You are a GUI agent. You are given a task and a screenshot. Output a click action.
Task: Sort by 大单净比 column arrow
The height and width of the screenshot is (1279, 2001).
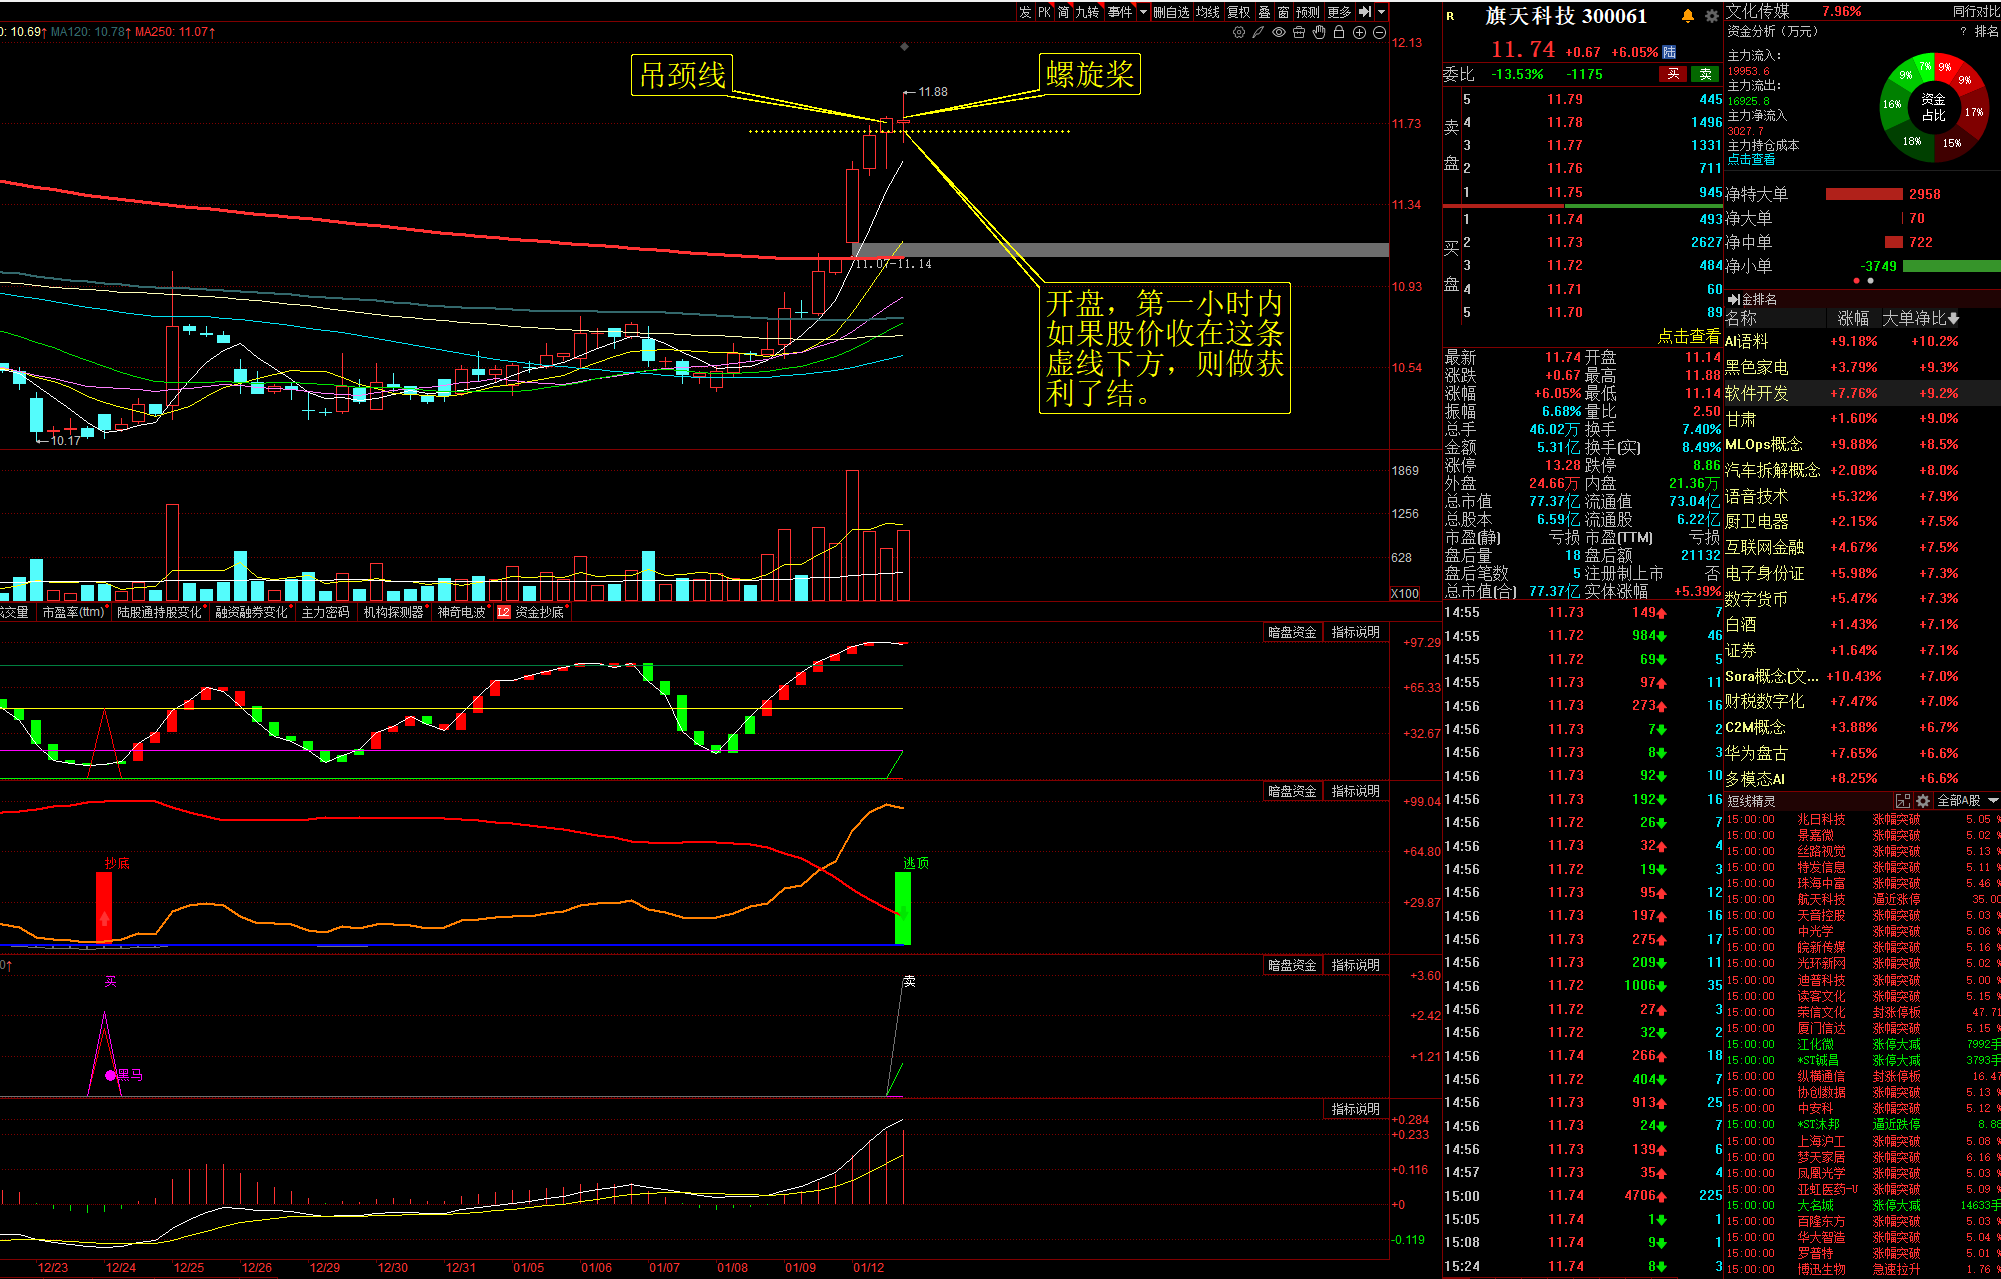1953,318
